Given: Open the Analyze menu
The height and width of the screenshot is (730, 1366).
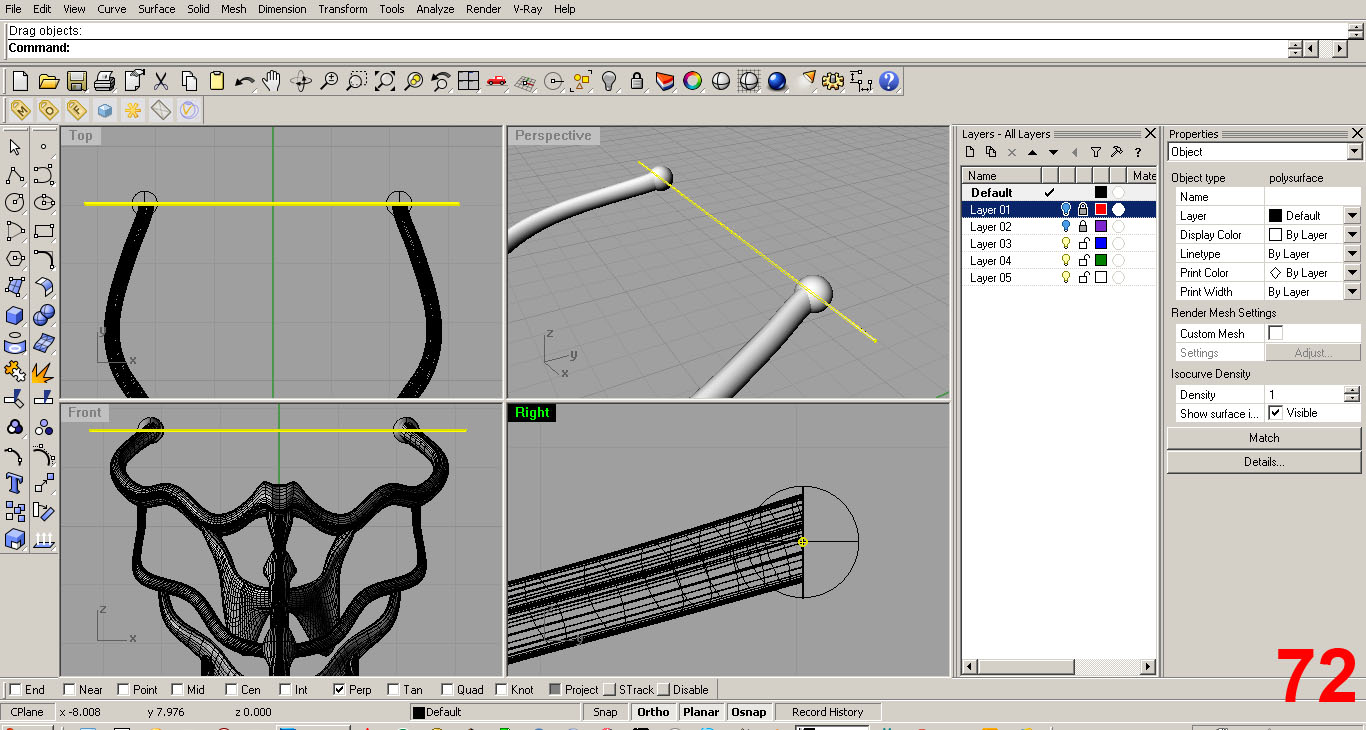Looking at the screenshot, I should tap(435, 9).
